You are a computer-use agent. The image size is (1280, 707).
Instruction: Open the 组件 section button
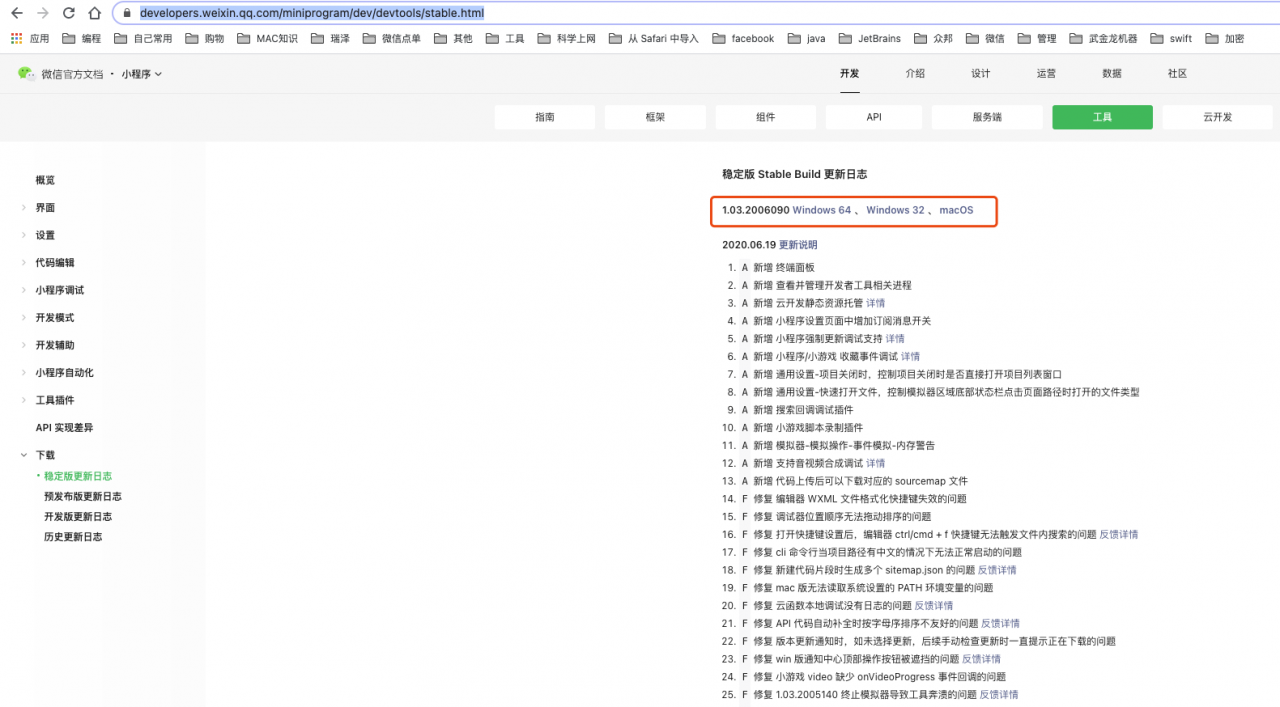tap(765, 117)
